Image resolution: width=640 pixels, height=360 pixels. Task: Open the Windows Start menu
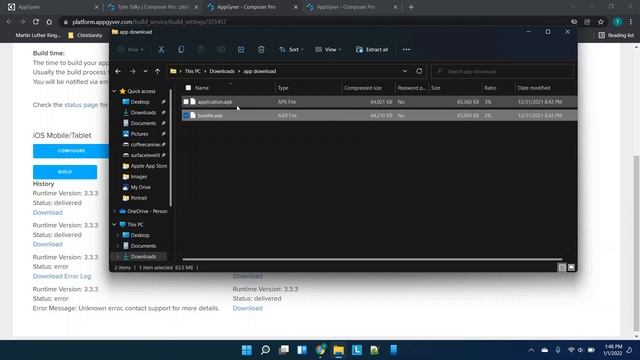247,350
